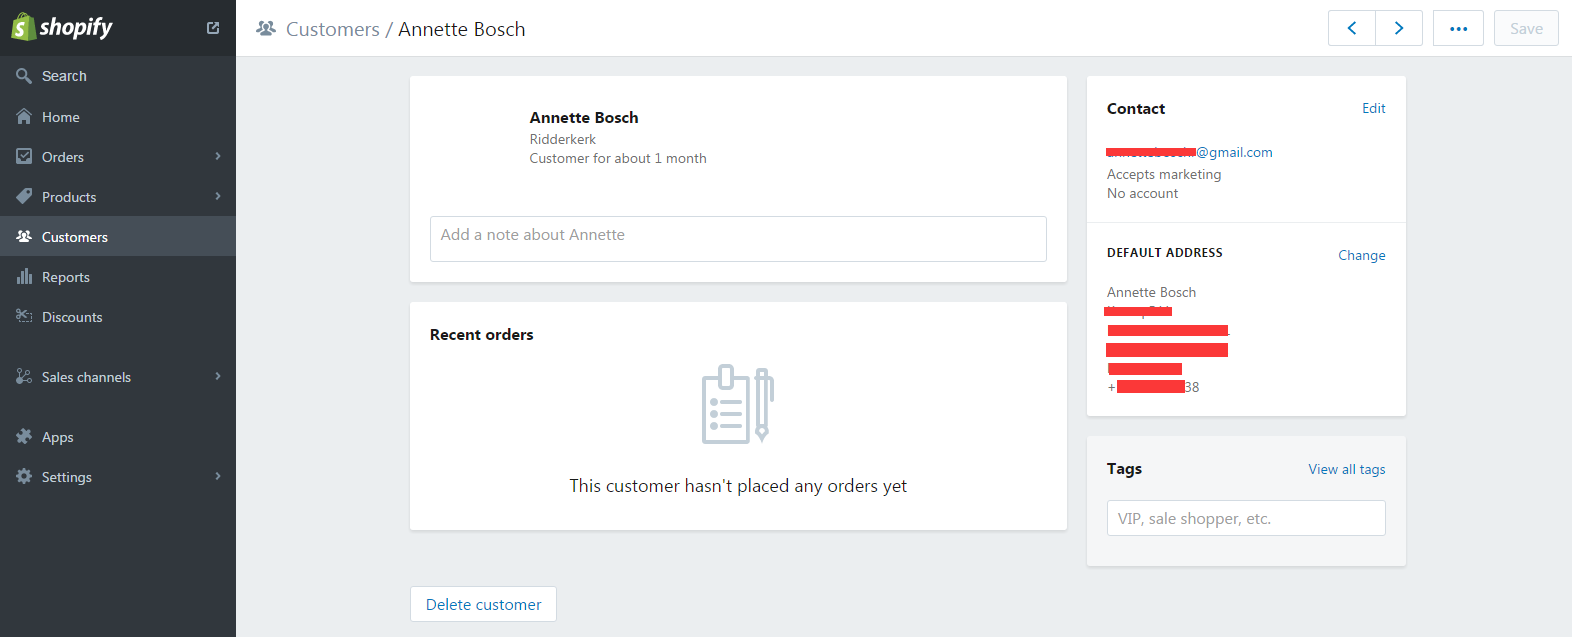Click the View all tags link
This screenshot has height=637, width=1572.
click(1346, 469)
